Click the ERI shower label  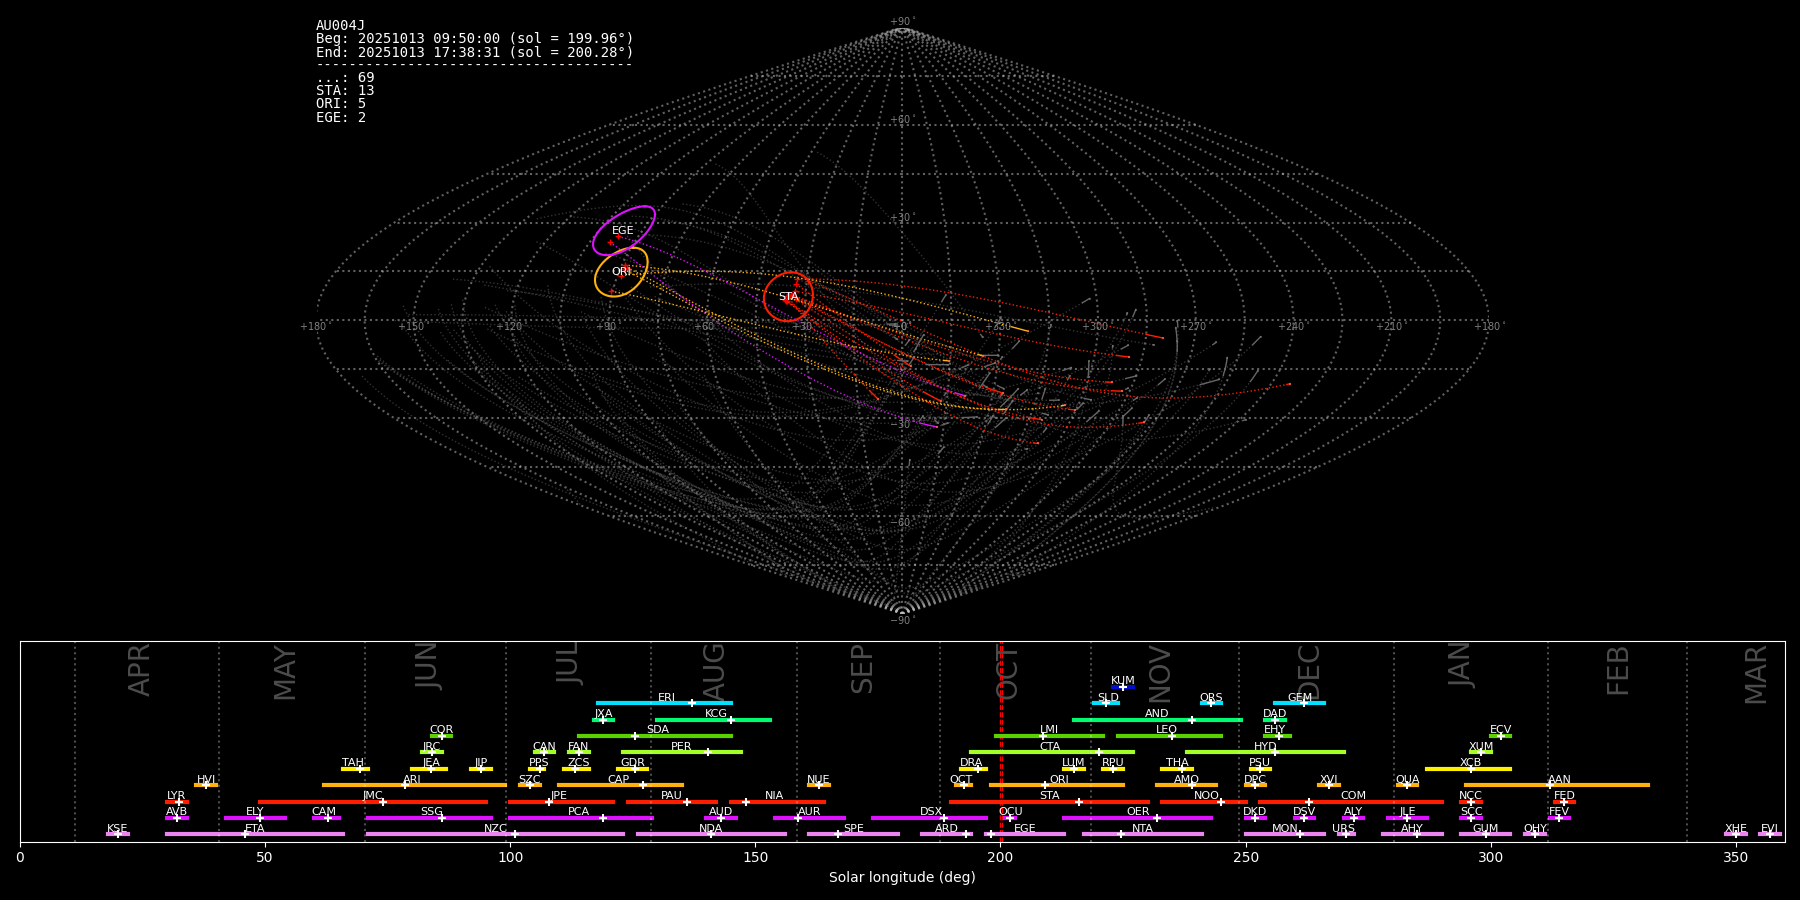pyautogui.click(x=667, y=698)
